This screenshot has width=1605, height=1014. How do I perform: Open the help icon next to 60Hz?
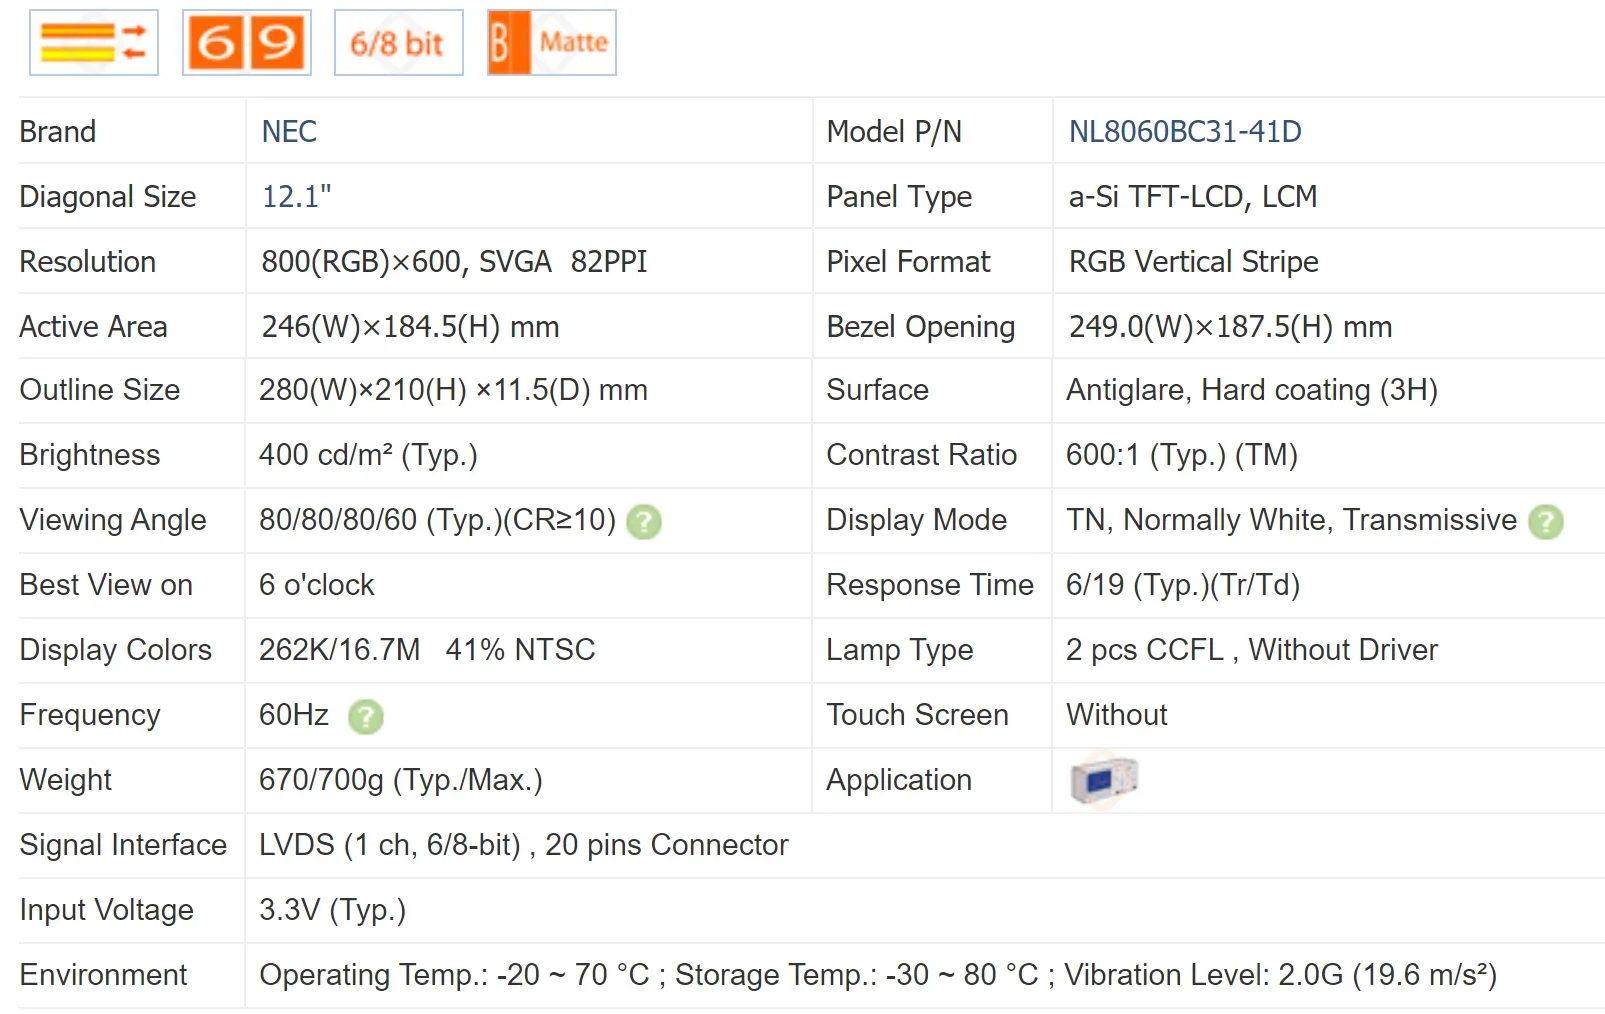[366, 716]
